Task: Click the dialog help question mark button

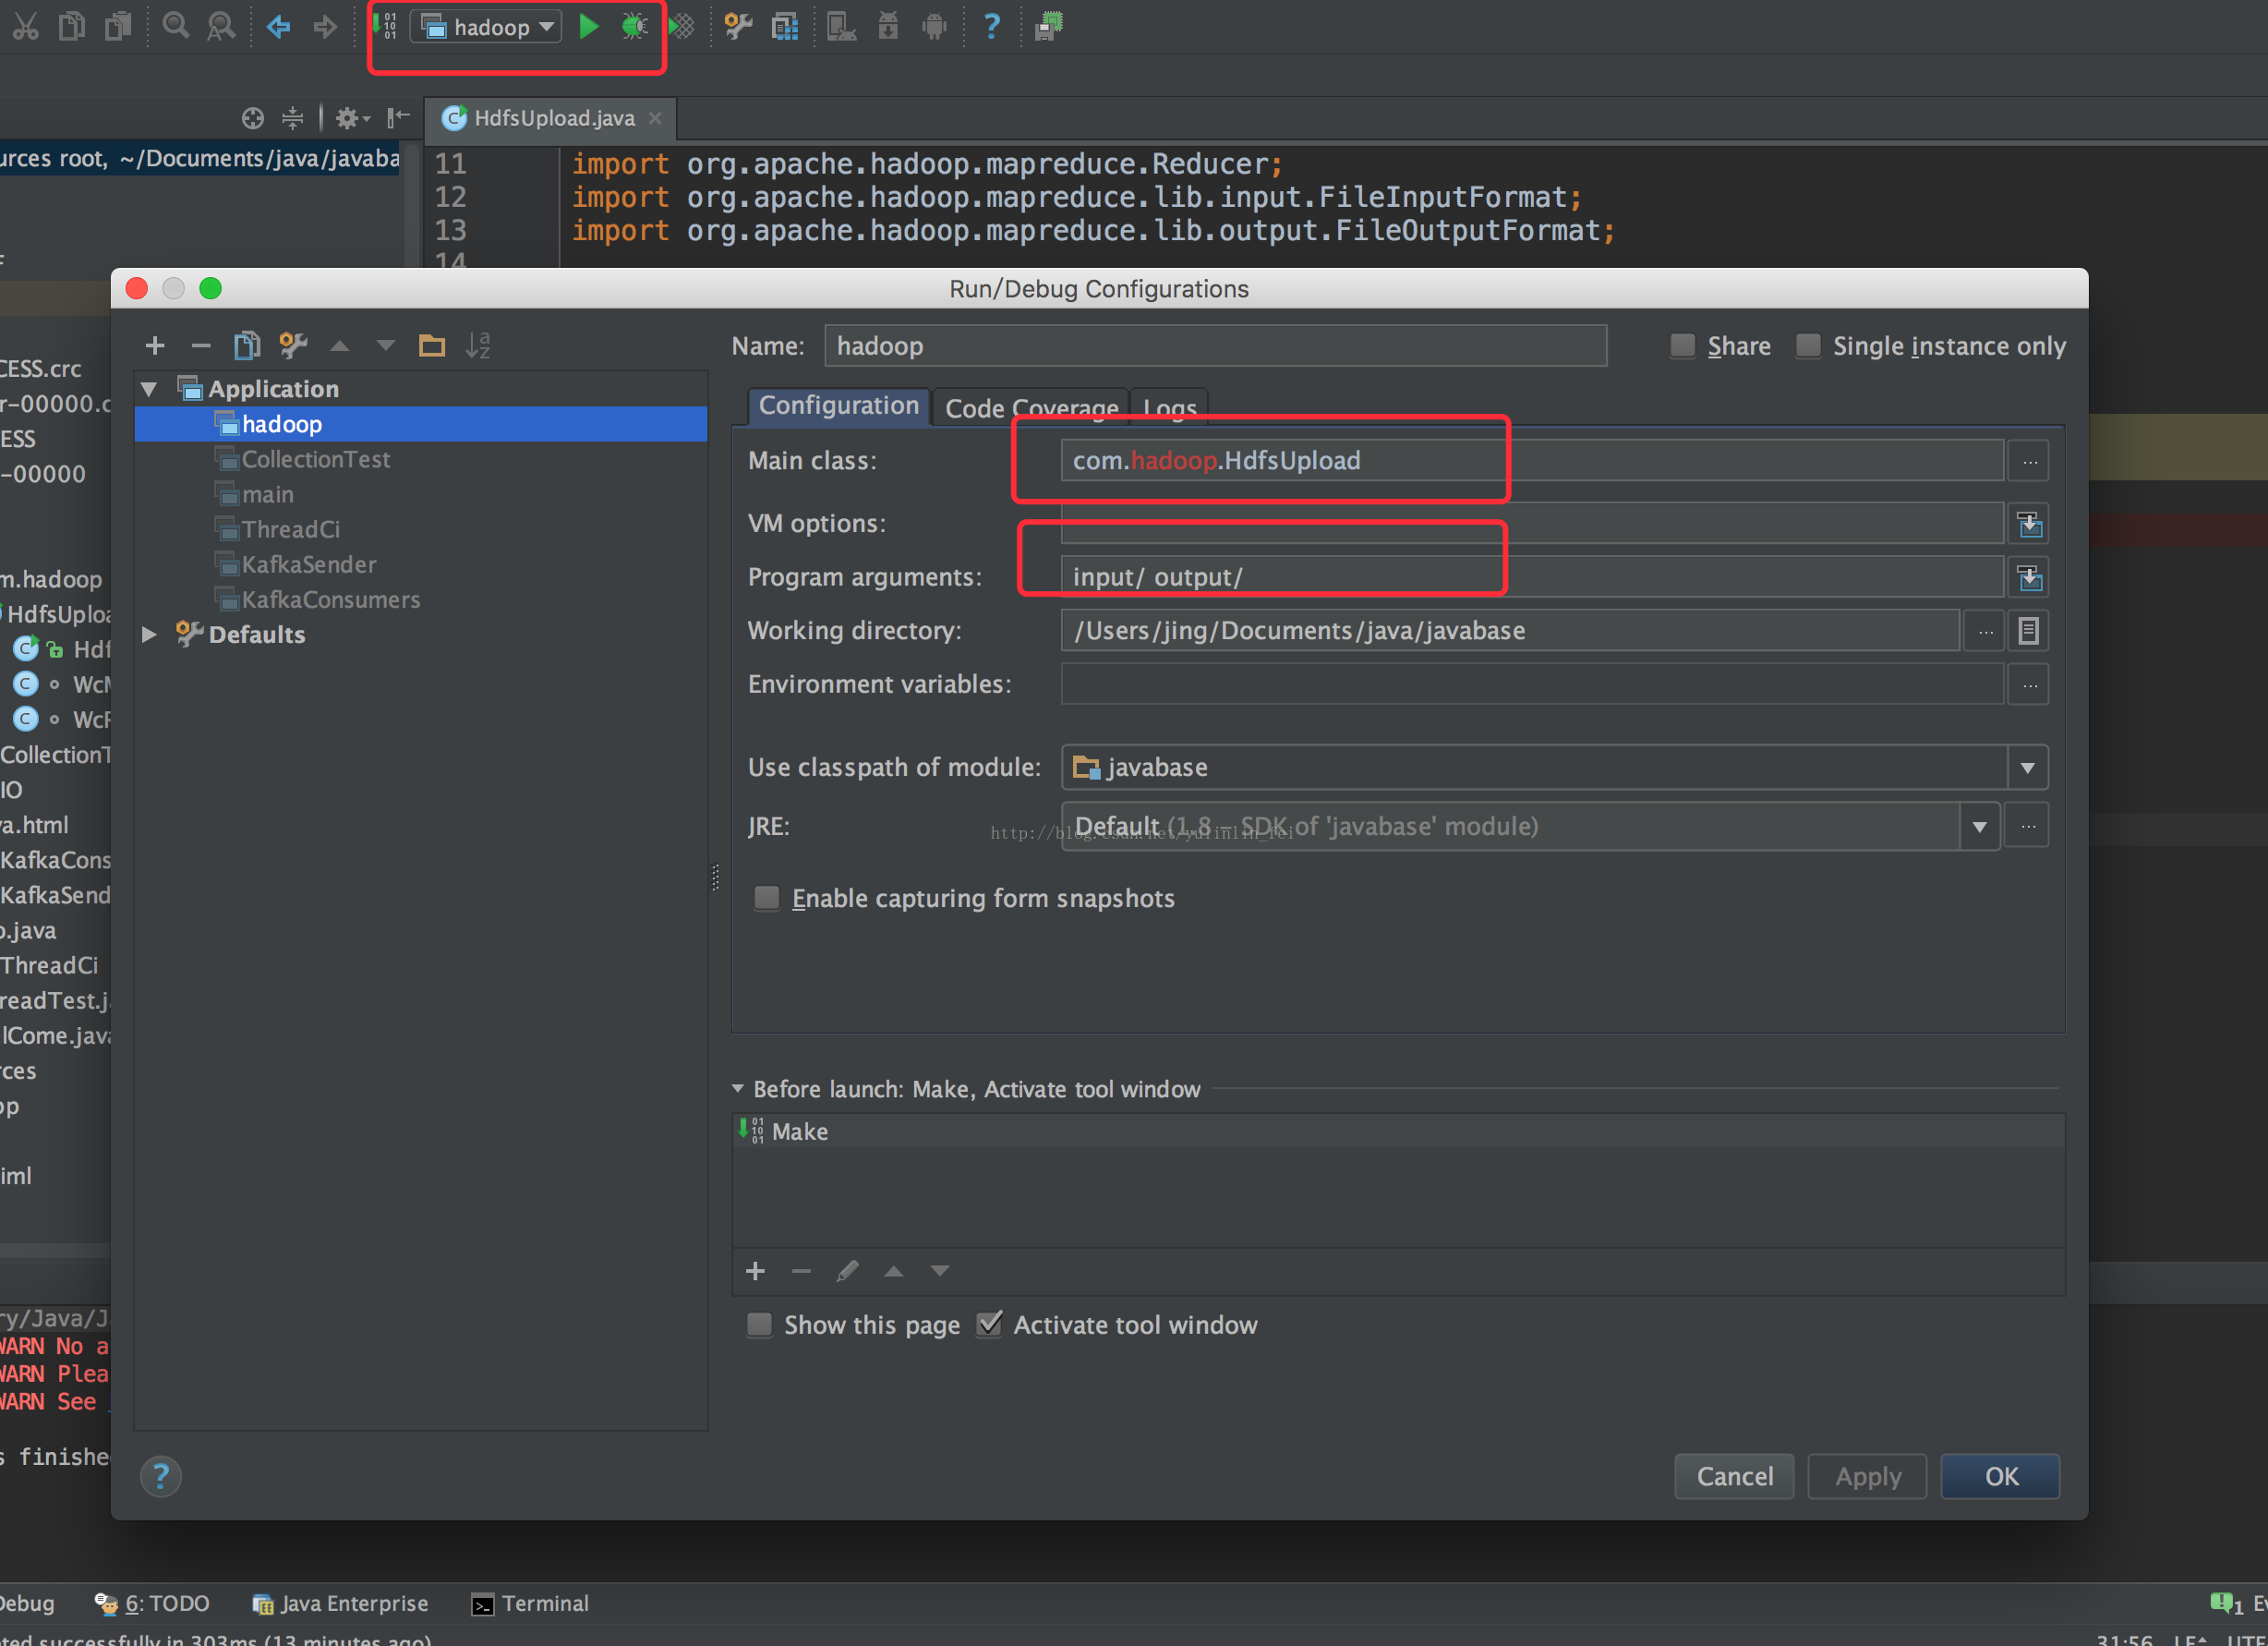Action: (161, 1476)
